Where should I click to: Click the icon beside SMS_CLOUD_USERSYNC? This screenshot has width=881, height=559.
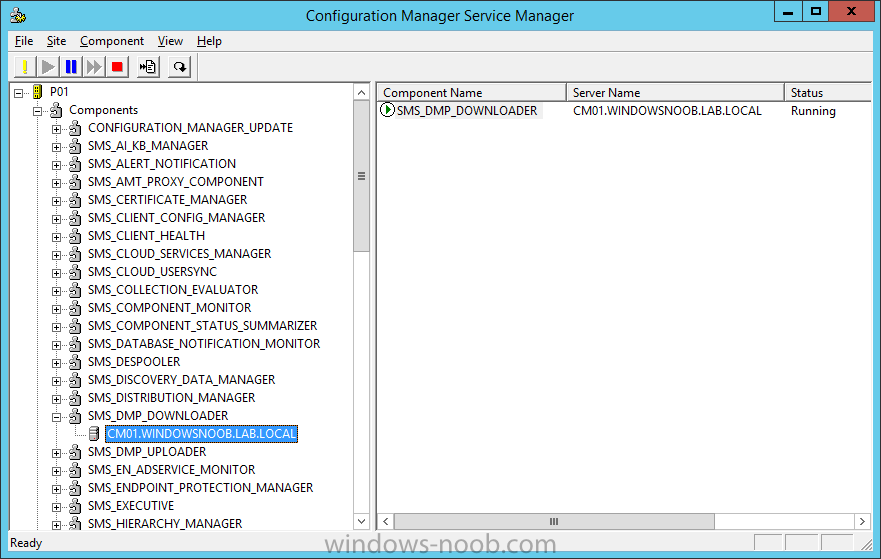[75, 272]
